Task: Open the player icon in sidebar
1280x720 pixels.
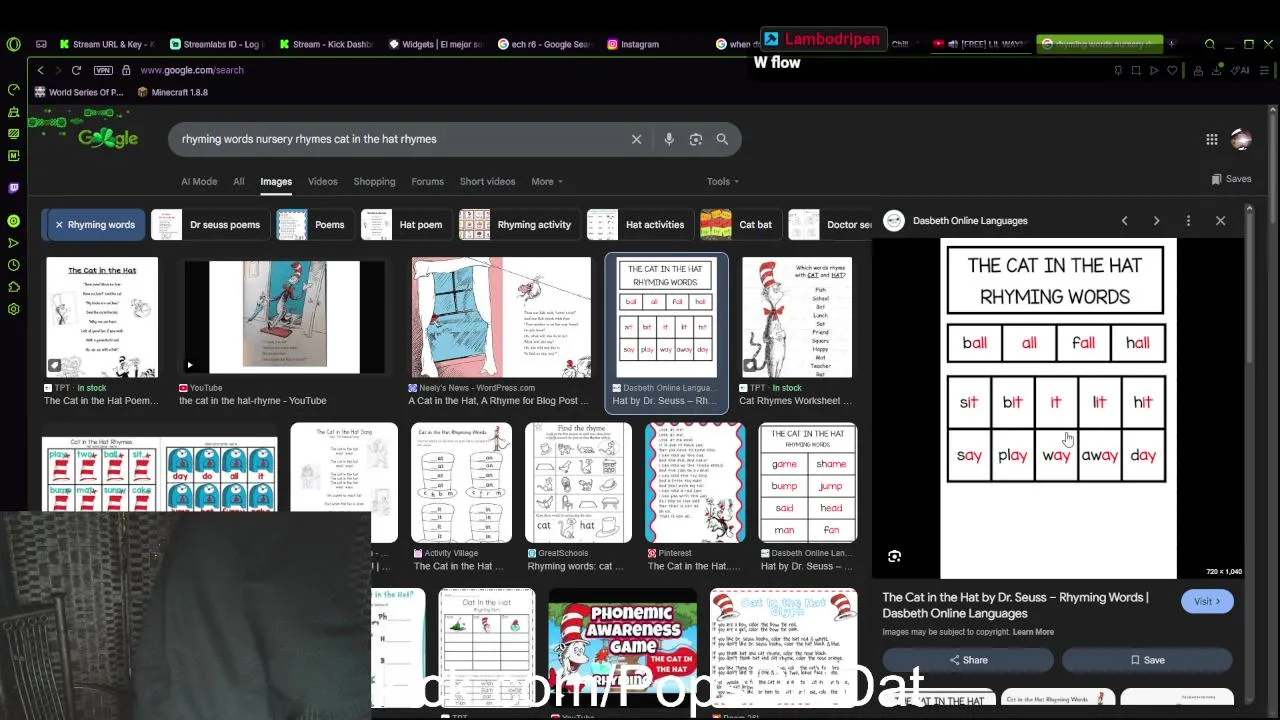Action: click(x=13, y=221)
